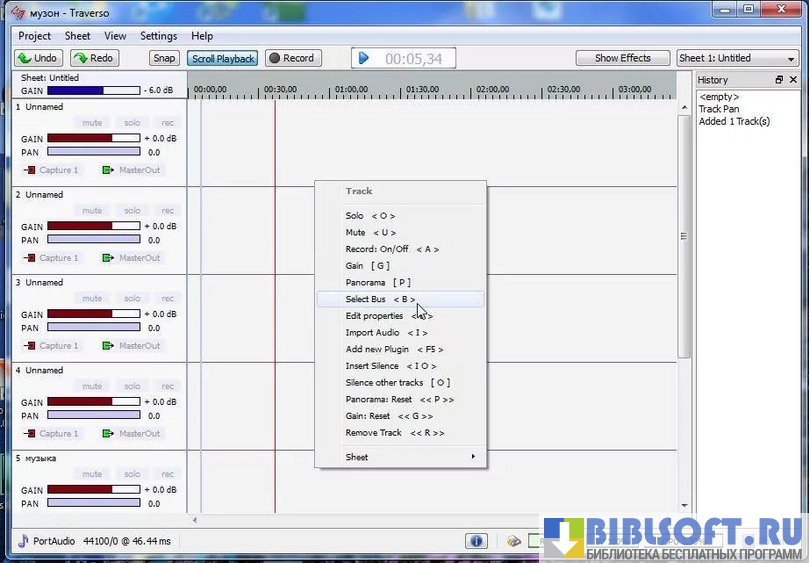Open the Settings menu in the menu bar
809x563 pixels.
(x=158, y=36)
